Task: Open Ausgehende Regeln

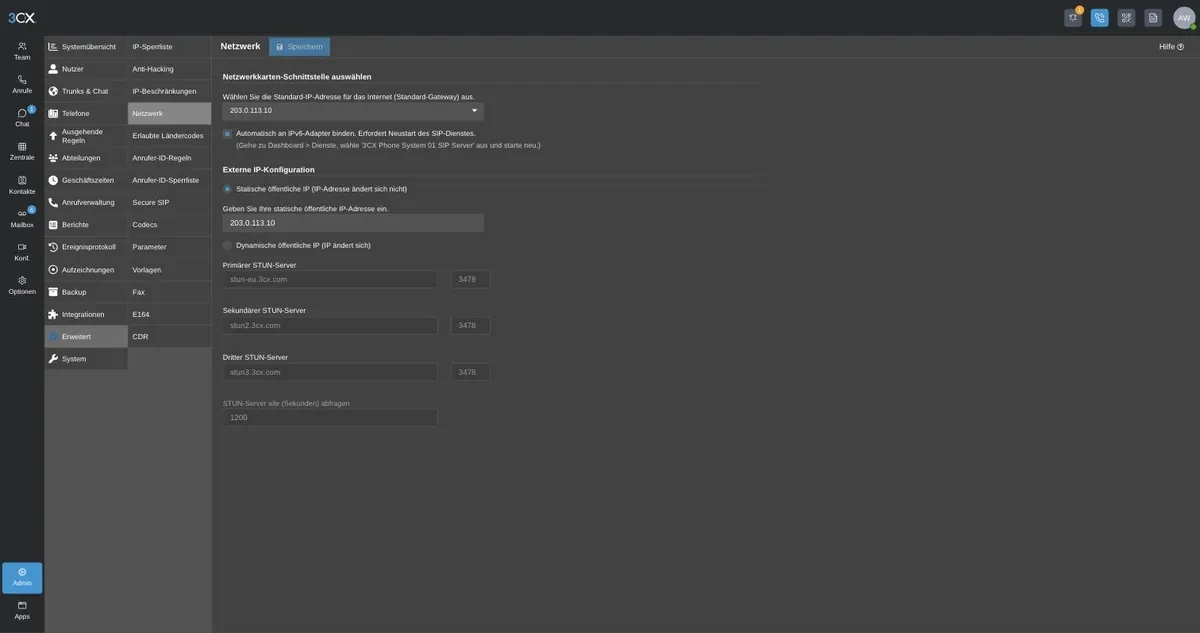Action: [x=86, y=136]
